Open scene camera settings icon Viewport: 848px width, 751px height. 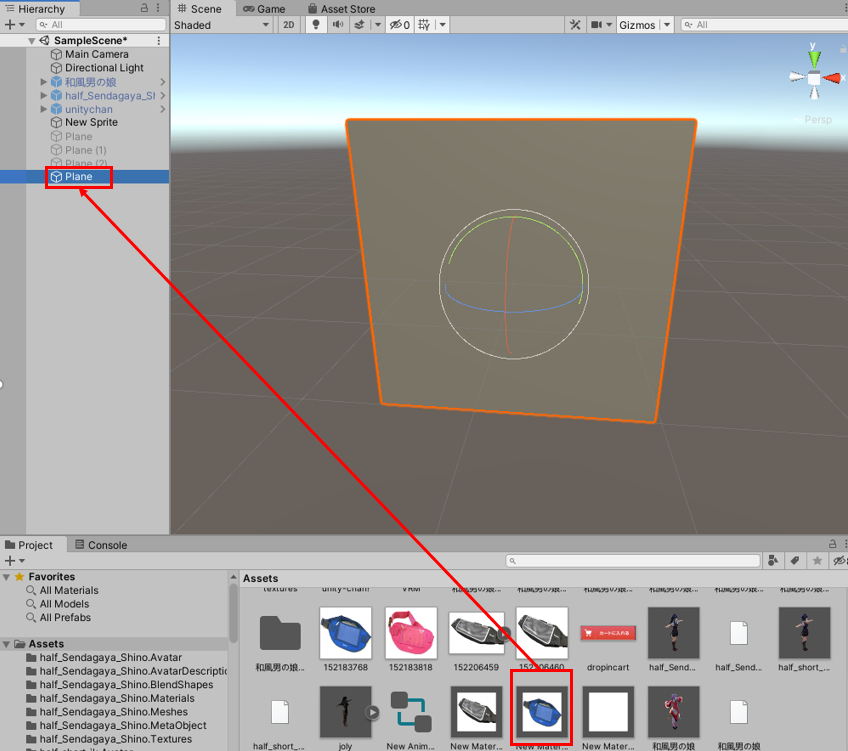(x=597, y=25)
